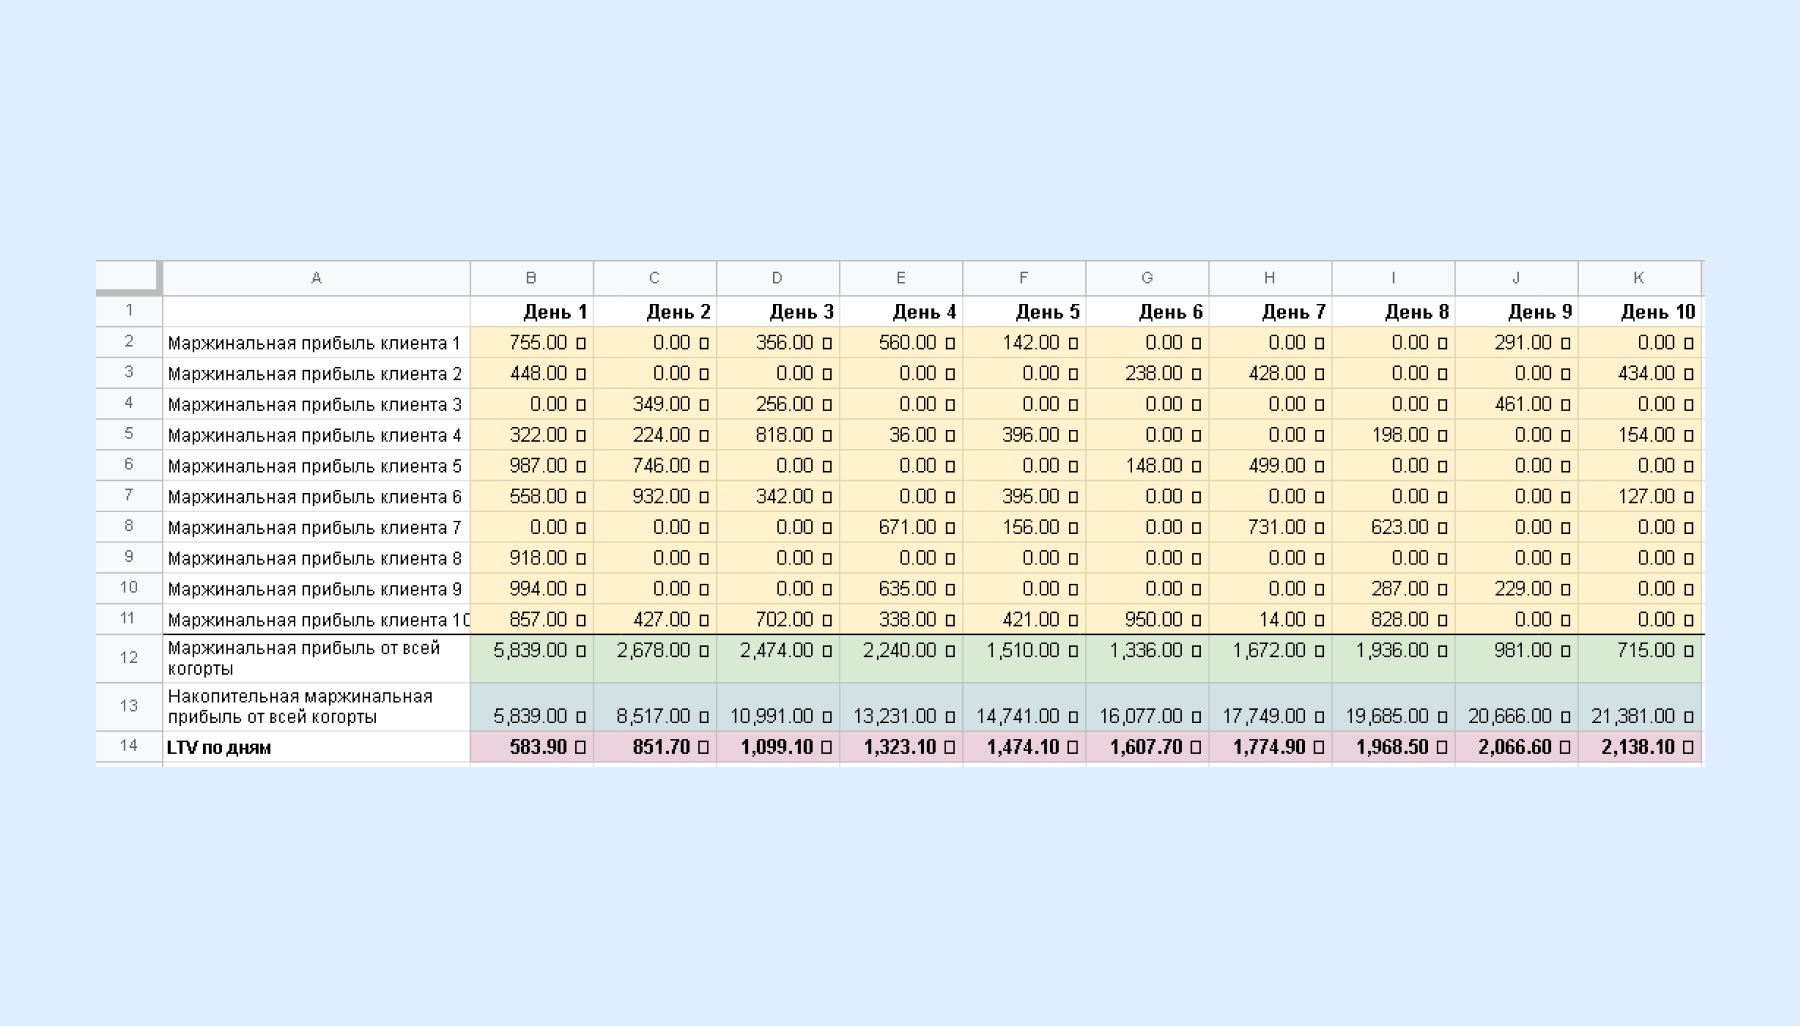The width and height of the screenshot is (1800, 1026).
Task: Click cell with value 36.00
Action: pyautogui.click(x=901, y=434)
